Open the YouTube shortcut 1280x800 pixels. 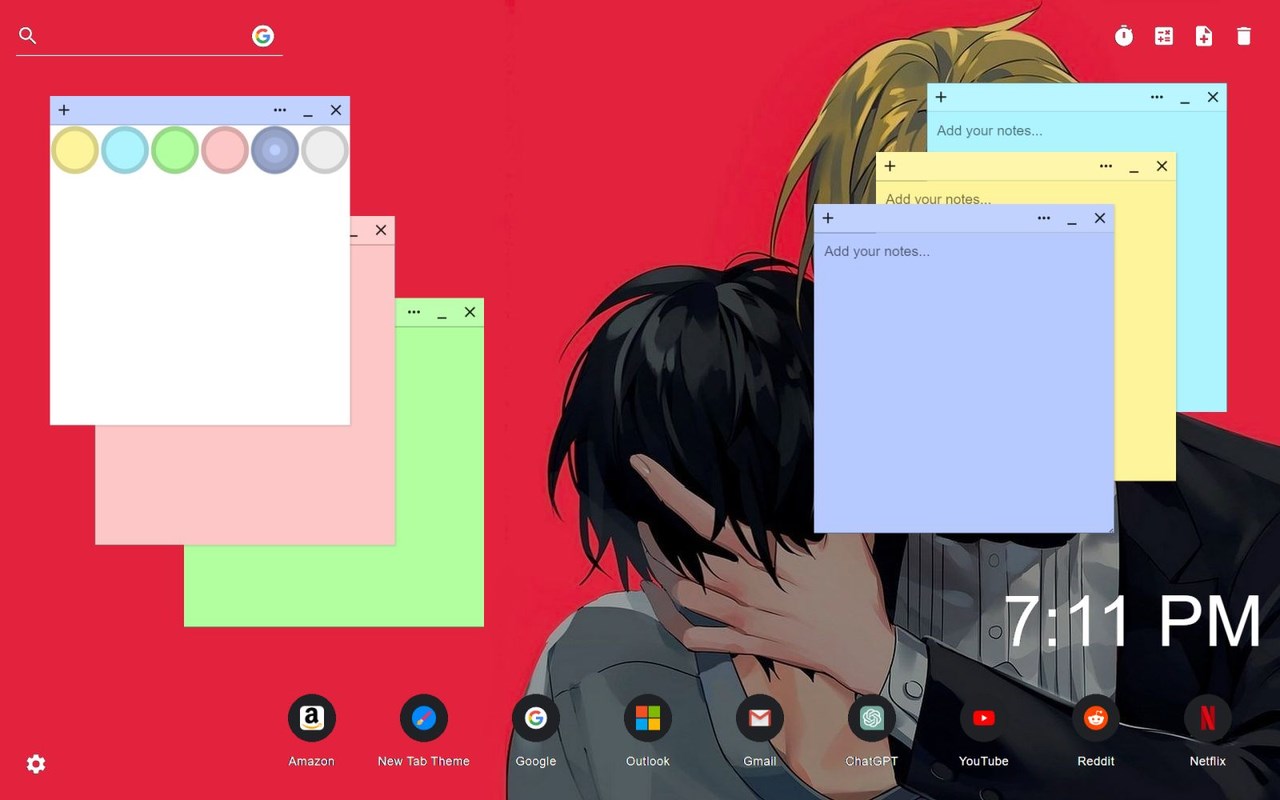[x=984, y=718]
